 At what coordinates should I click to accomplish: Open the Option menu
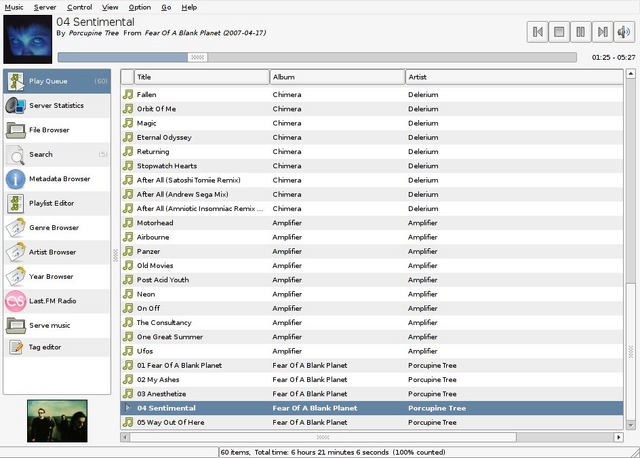tap(140, 7)
